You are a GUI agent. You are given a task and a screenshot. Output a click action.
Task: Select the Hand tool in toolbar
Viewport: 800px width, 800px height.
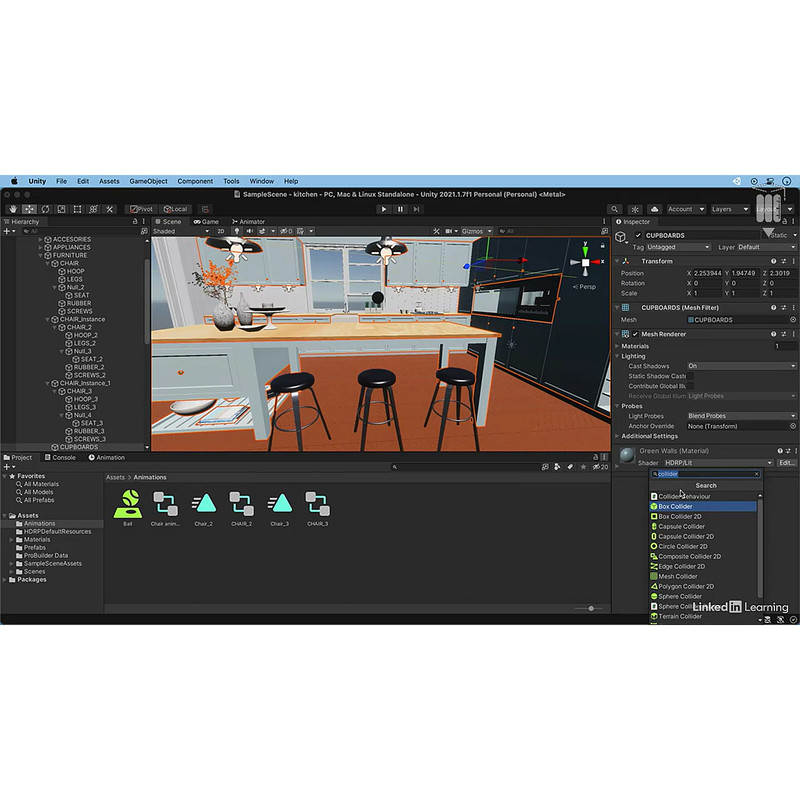point(13,209)
